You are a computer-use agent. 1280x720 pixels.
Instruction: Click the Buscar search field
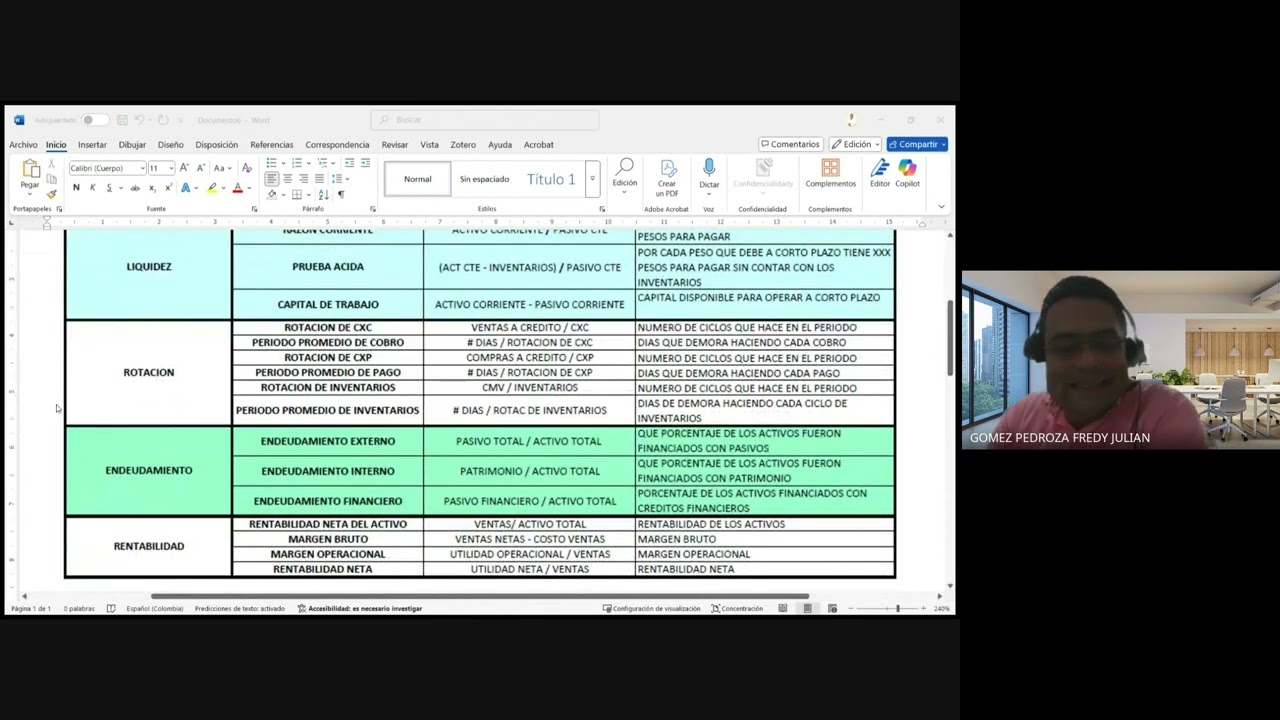point(485,120)
